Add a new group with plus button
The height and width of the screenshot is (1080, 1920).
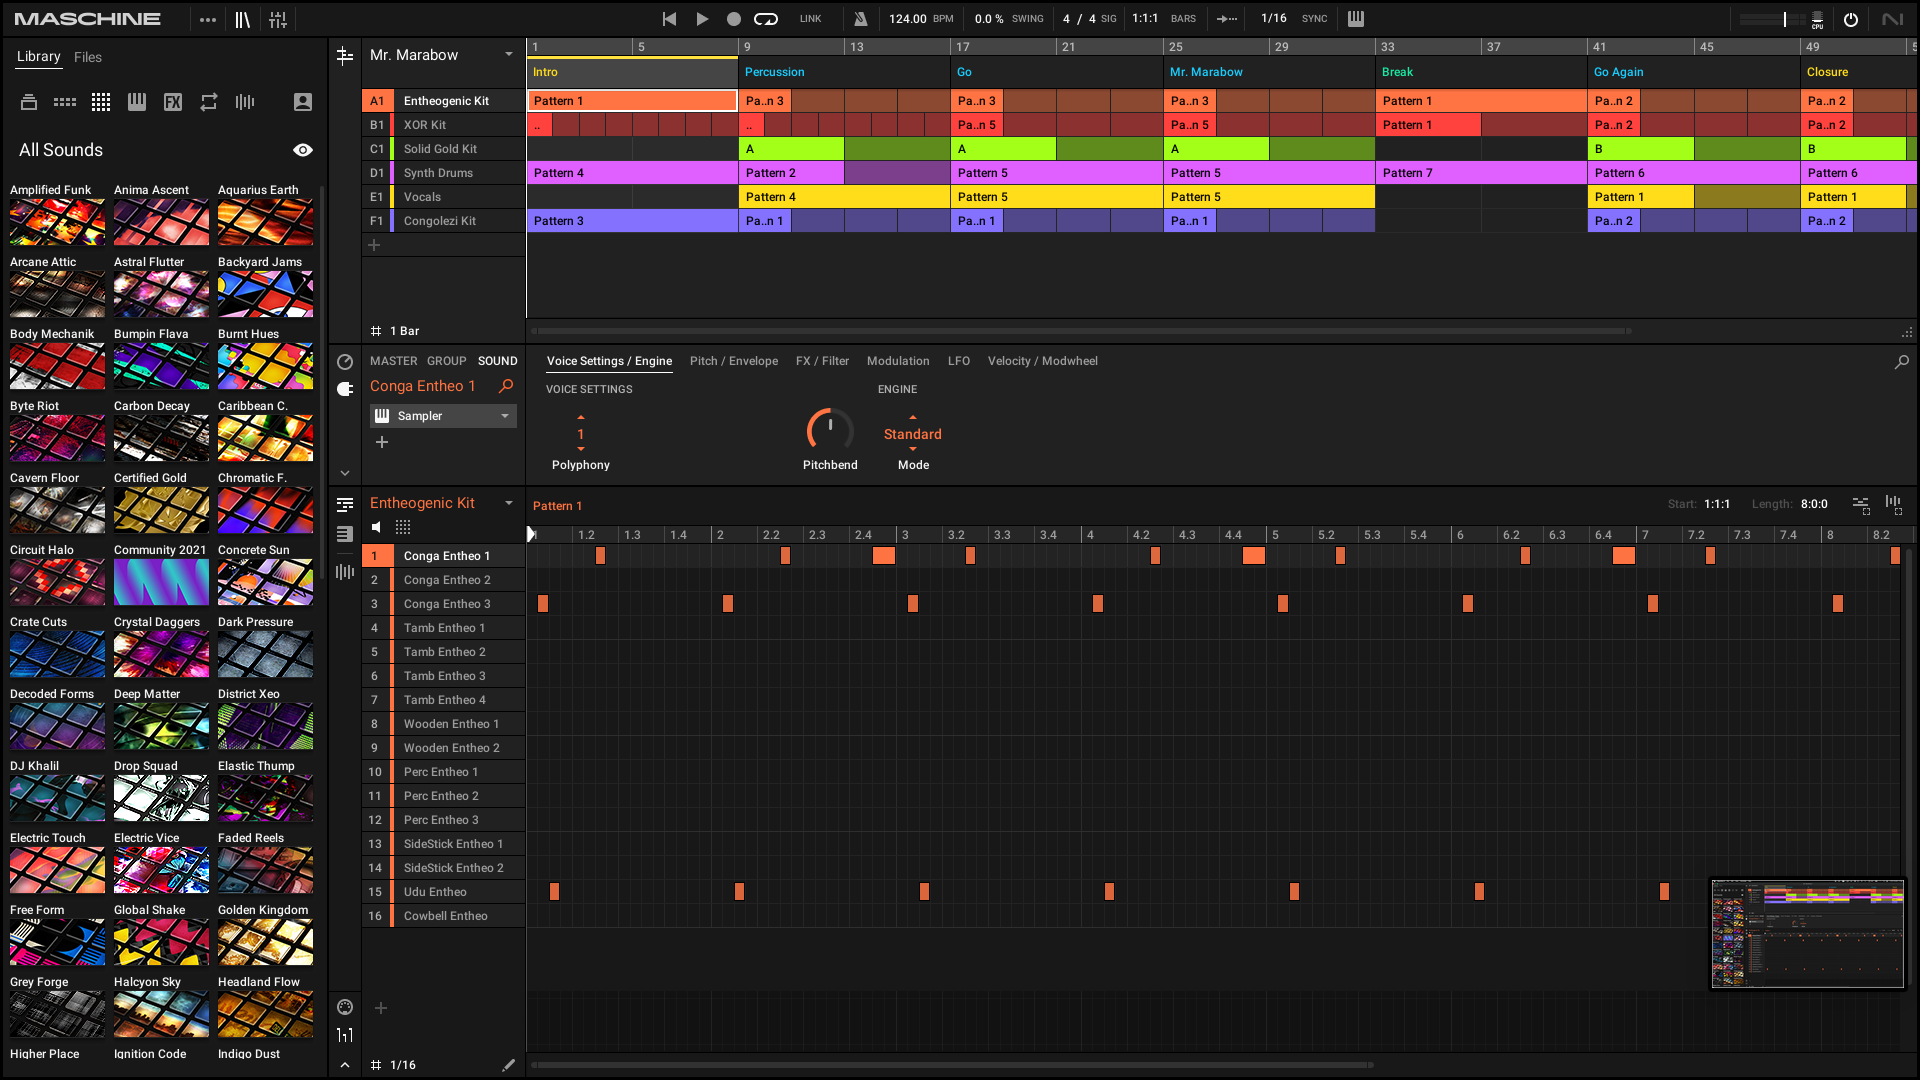click(x=374, y=245)
